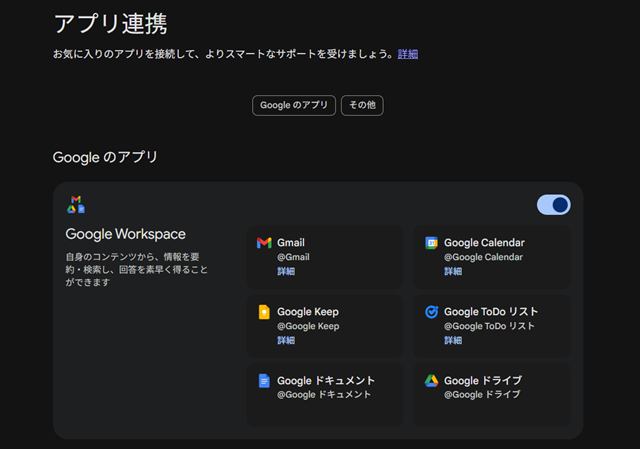Screen dimensions: 640x449
Task: Click the Google ToDo リスト title
Action: (491, 312)
